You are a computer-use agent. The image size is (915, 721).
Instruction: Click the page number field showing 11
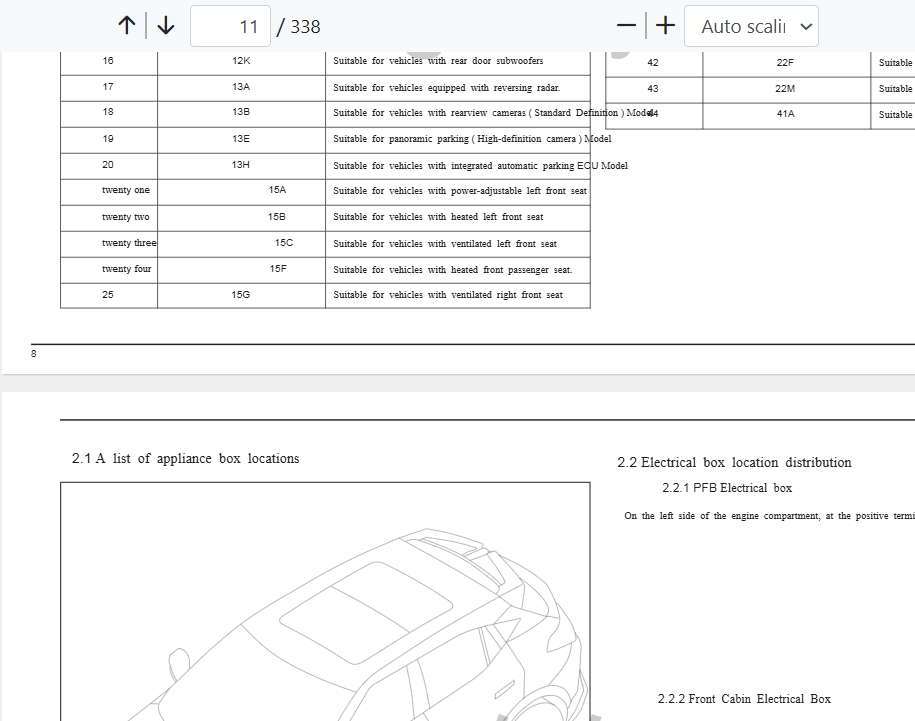[x=231, y=26]
